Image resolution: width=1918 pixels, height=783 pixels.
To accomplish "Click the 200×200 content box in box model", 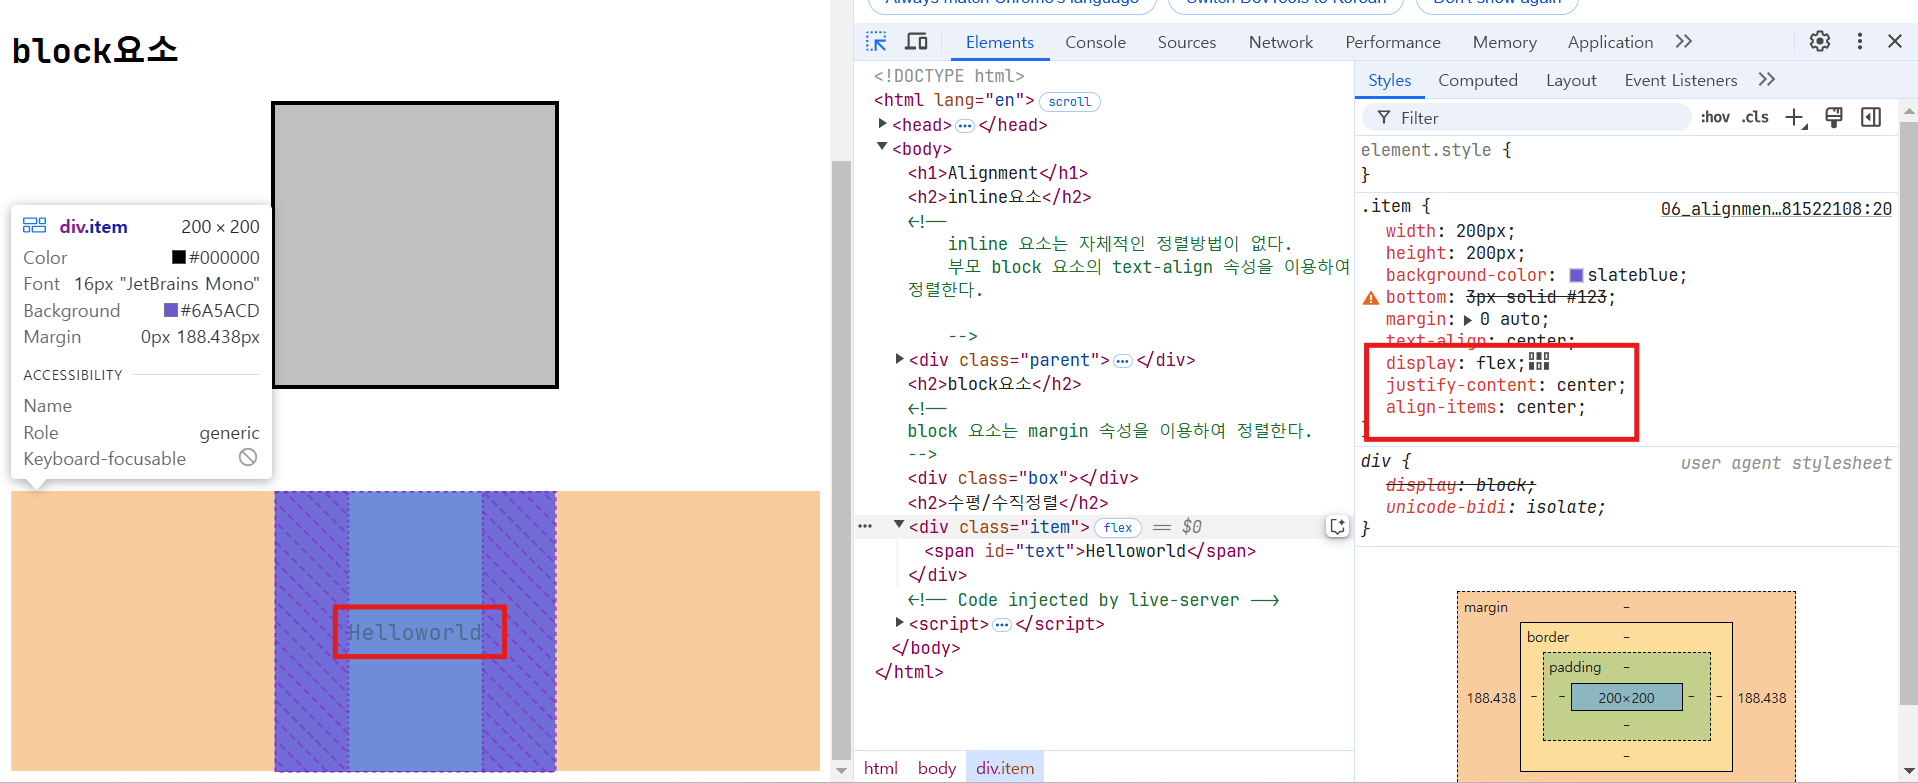I will [x=1626, y=698].
